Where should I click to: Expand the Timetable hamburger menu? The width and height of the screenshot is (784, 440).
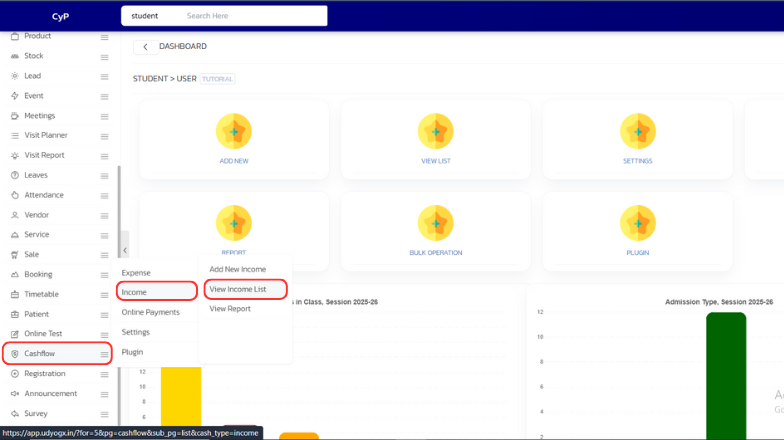[104, 295]
